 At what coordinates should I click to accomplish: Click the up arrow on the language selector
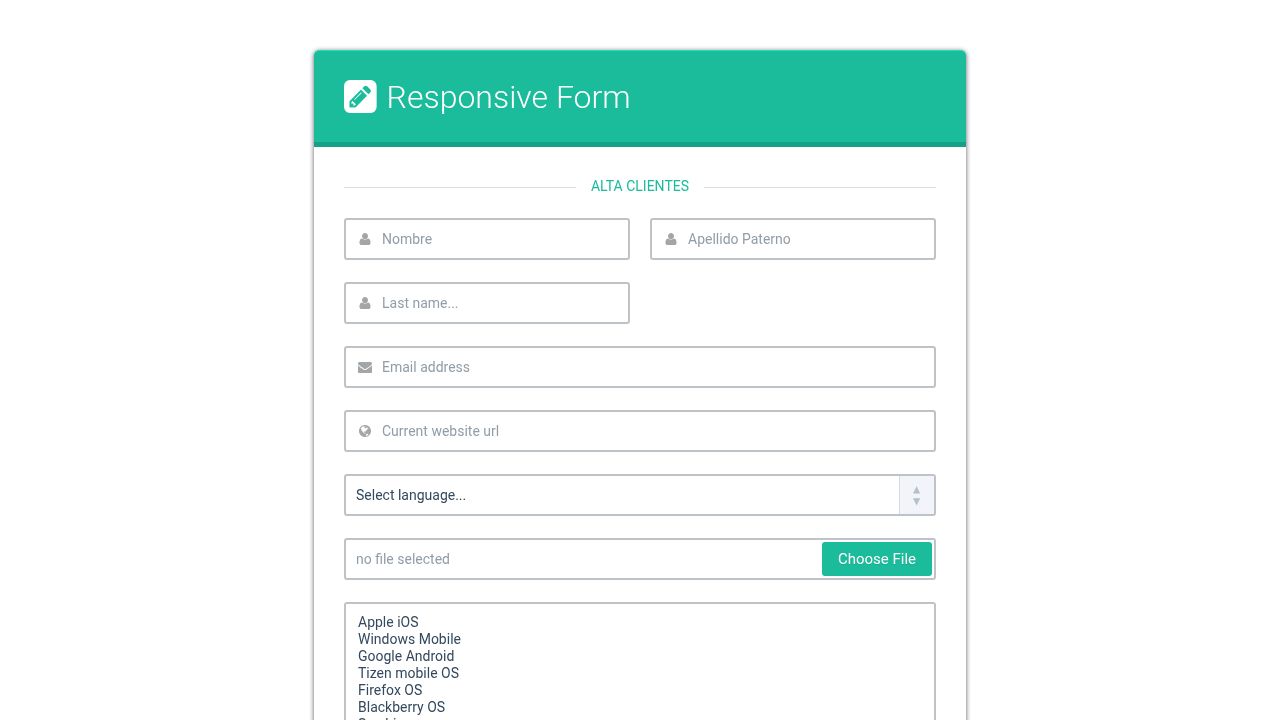(916, 489)
